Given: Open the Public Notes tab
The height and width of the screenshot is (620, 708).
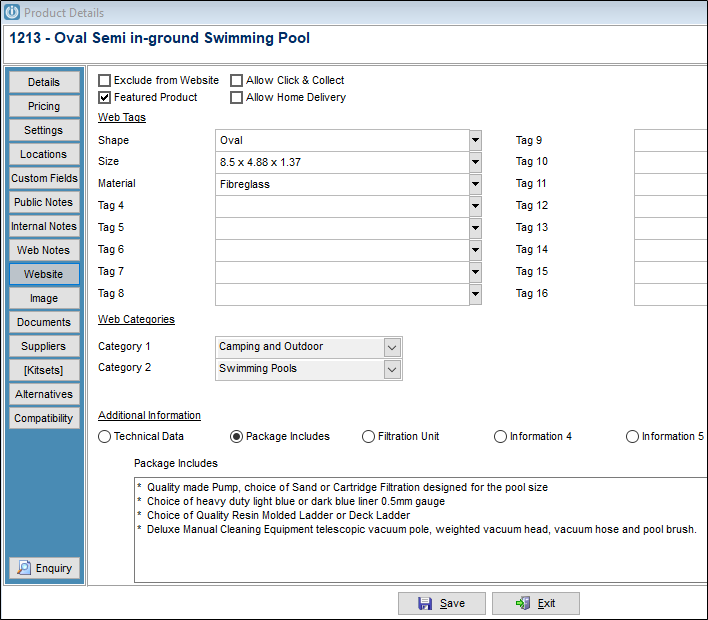Looking at the screenshot, I should tap(44, 202).
